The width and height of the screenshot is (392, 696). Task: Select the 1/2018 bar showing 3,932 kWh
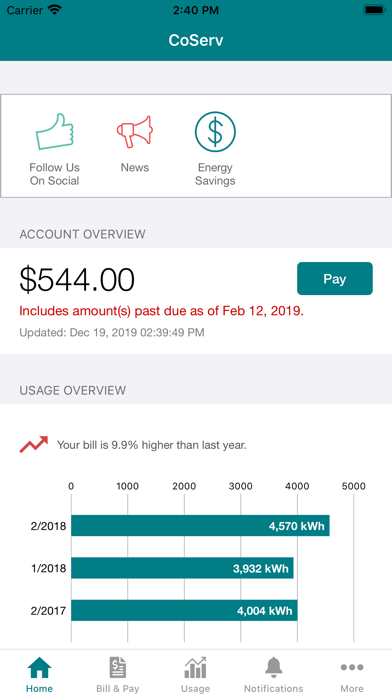pos(182,568)
